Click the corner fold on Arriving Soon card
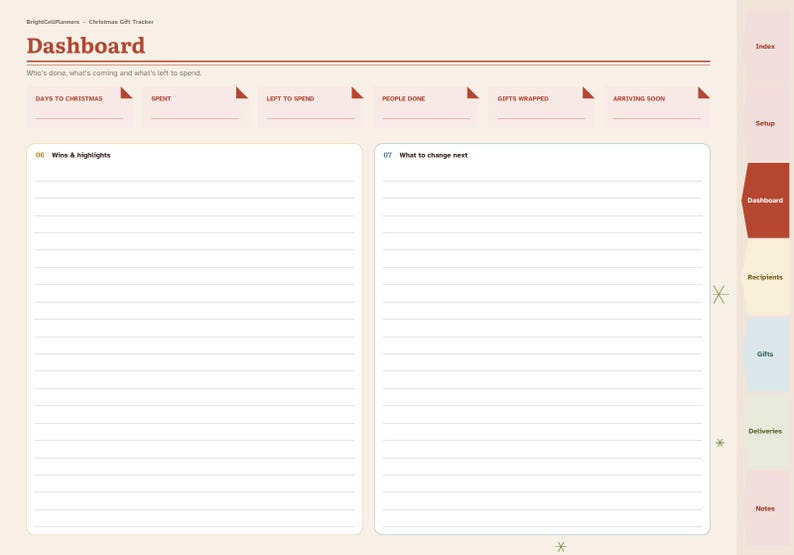The image size is (794, 555). (x=702, y=94)
